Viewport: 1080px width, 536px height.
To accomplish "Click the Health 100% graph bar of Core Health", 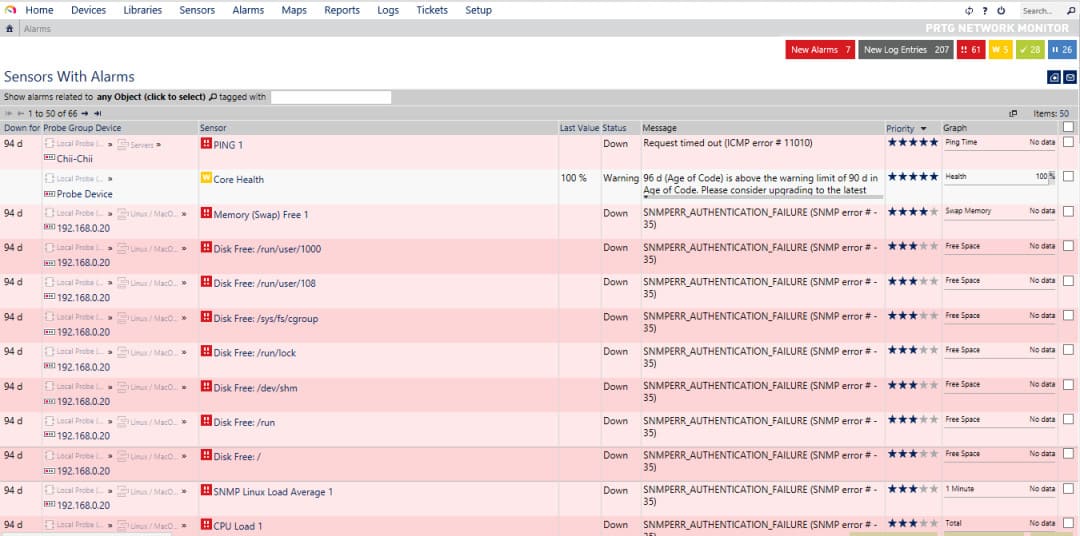I will 999,178.
